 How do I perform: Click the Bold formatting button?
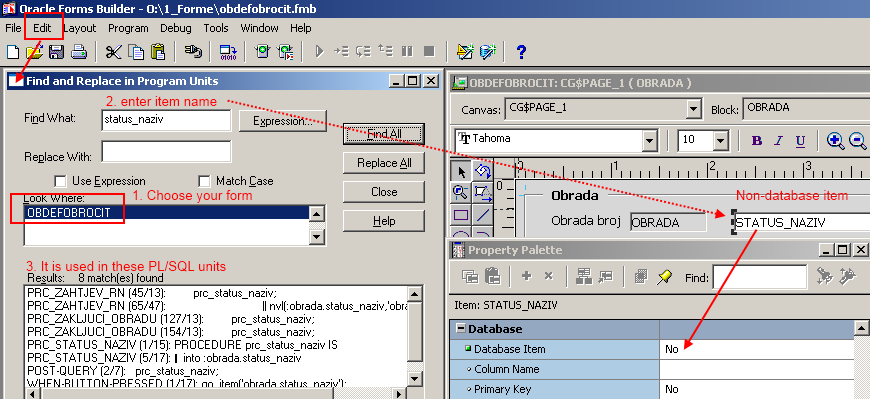757,140
